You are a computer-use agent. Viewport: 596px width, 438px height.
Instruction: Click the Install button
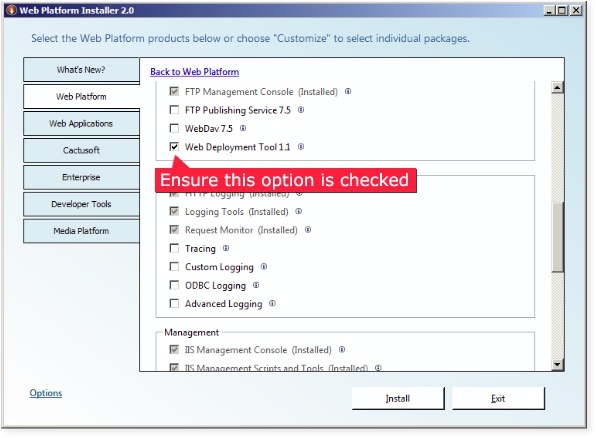click(x=398, y=398)
